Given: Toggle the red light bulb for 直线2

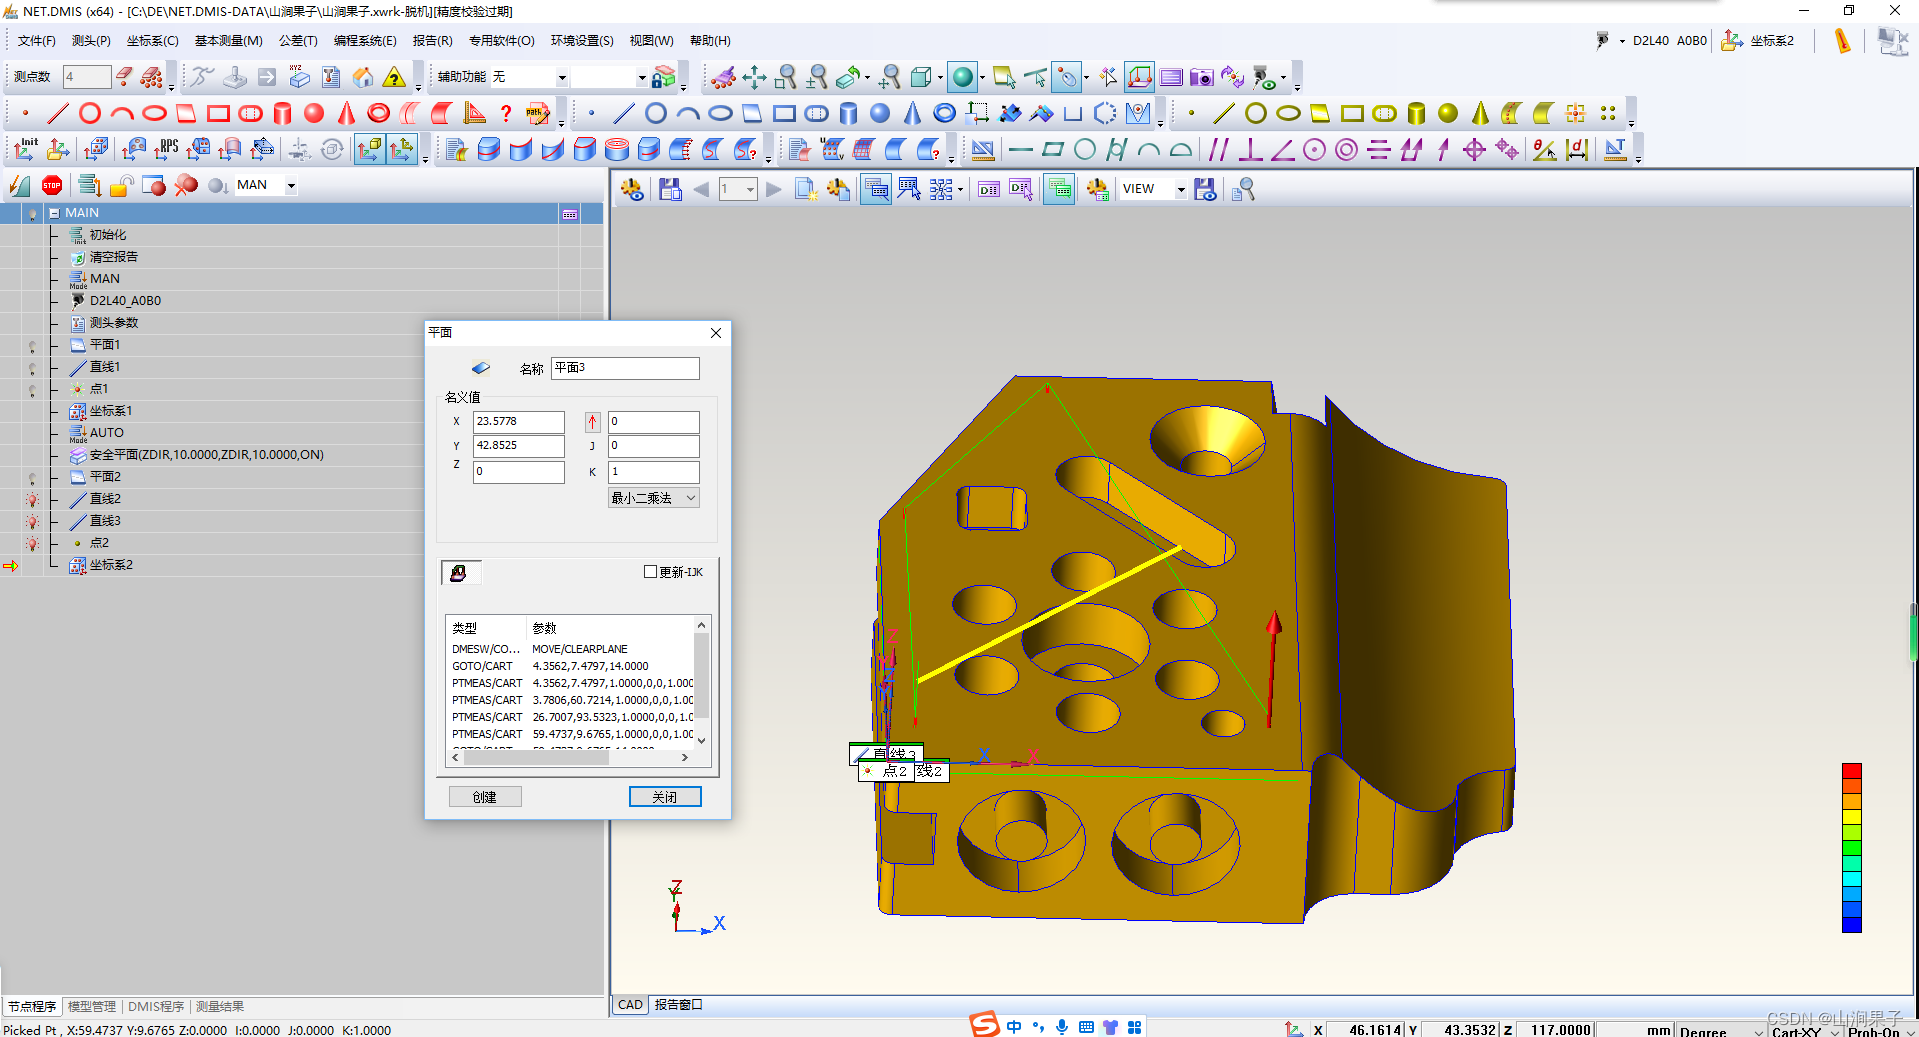Looking at the screenshot, I should (x=32, y=500).
